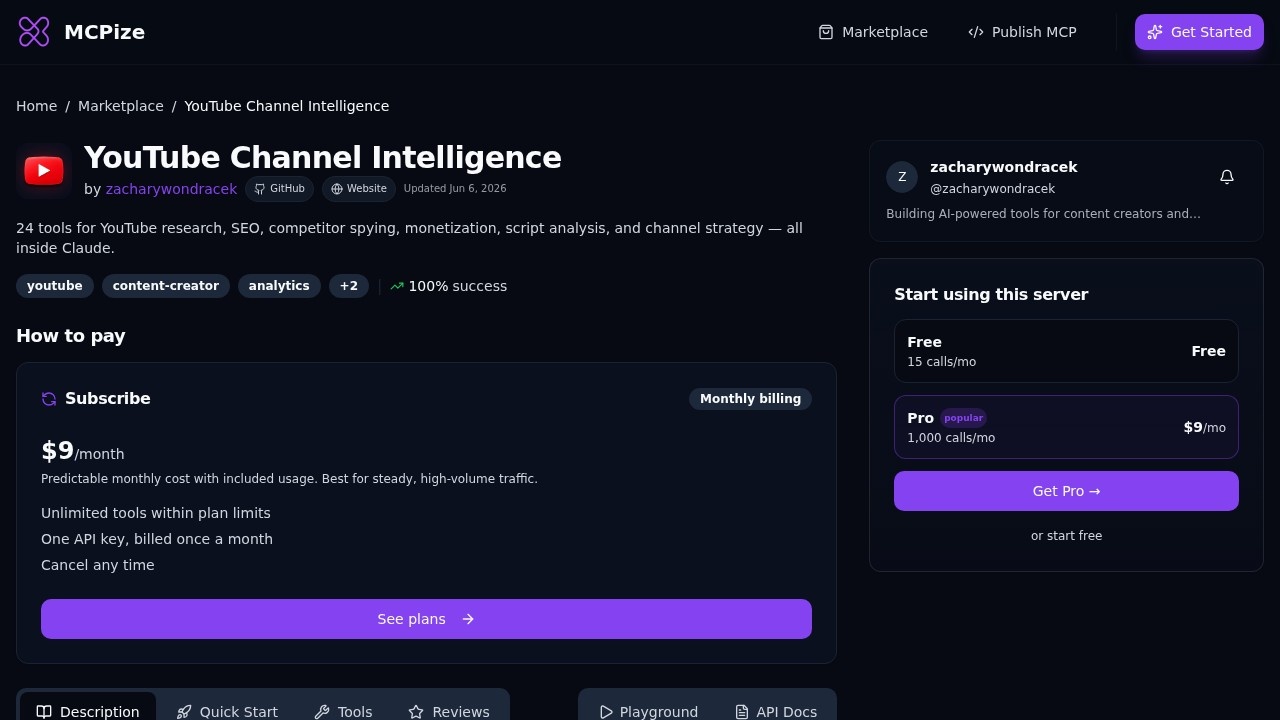Image resolution: width=1280 pixels, height=720 pixels.
Task: Click the 'How to pay' heading
Action: 71,336
